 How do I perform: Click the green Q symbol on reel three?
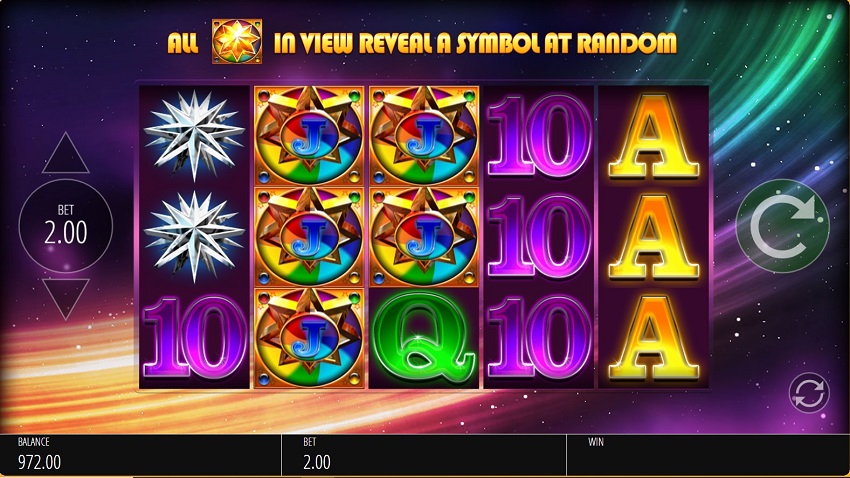[424, 338]
